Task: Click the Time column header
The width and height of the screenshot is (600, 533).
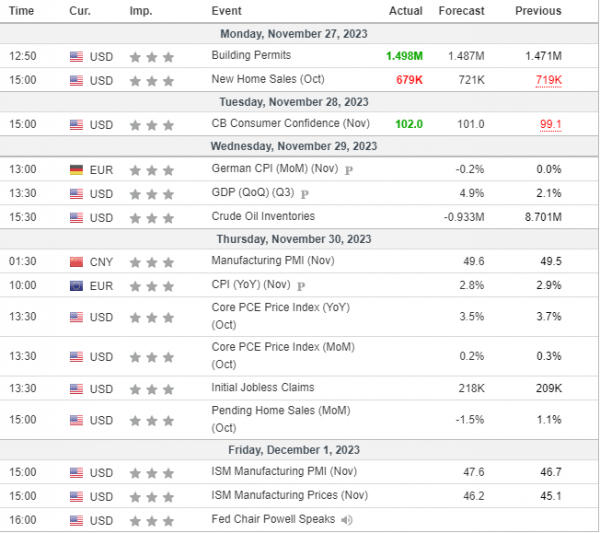Action: (21, 11)
